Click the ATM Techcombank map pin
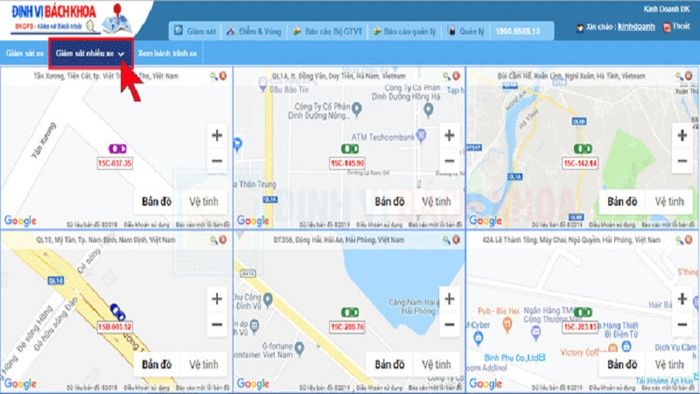This screenshot has height=394, width=700. pos(421,135)
